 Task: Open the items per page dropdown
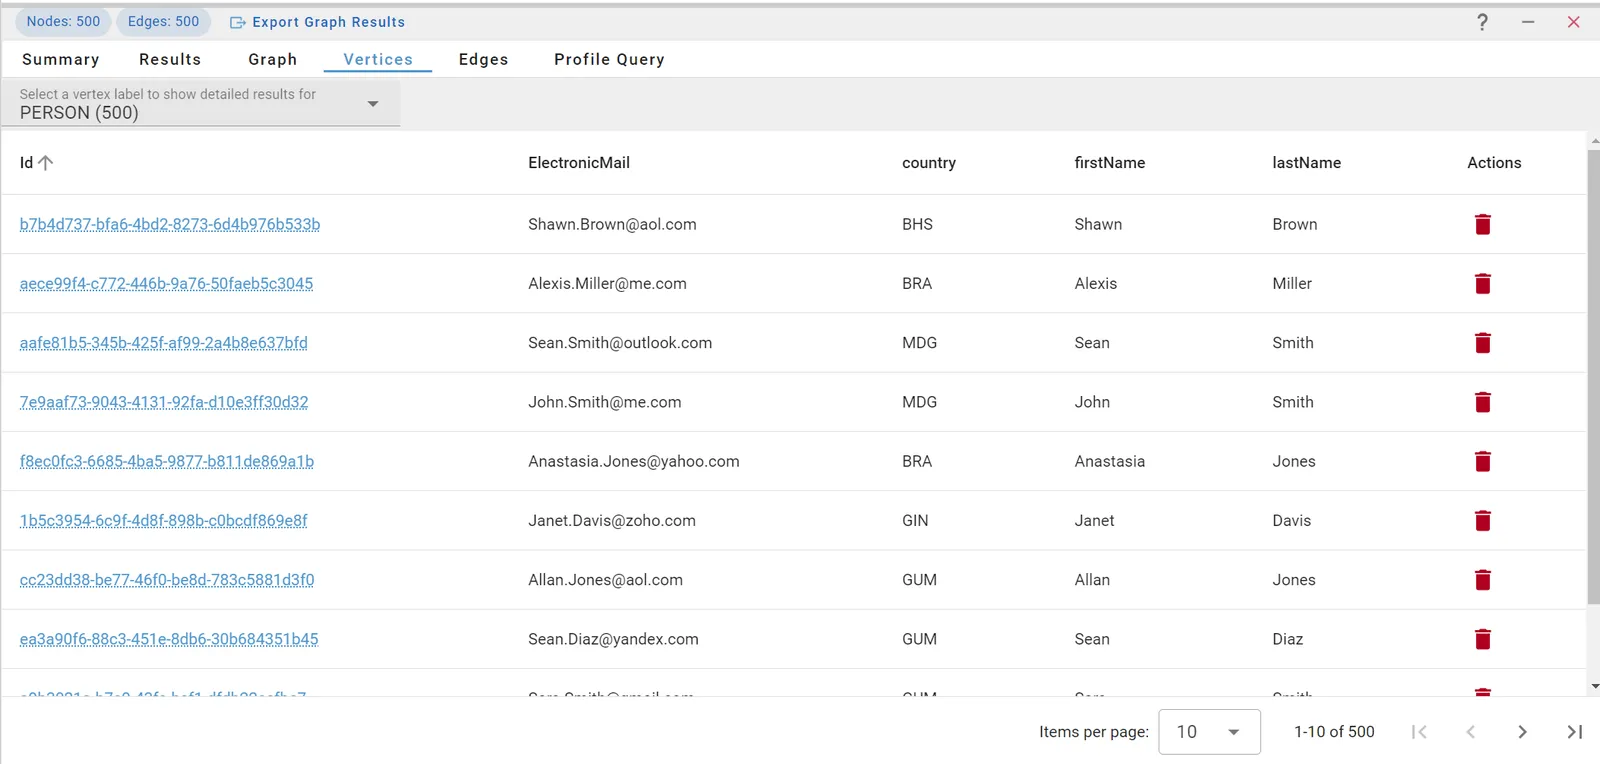pyautogui.click(x=1209, y=732)
